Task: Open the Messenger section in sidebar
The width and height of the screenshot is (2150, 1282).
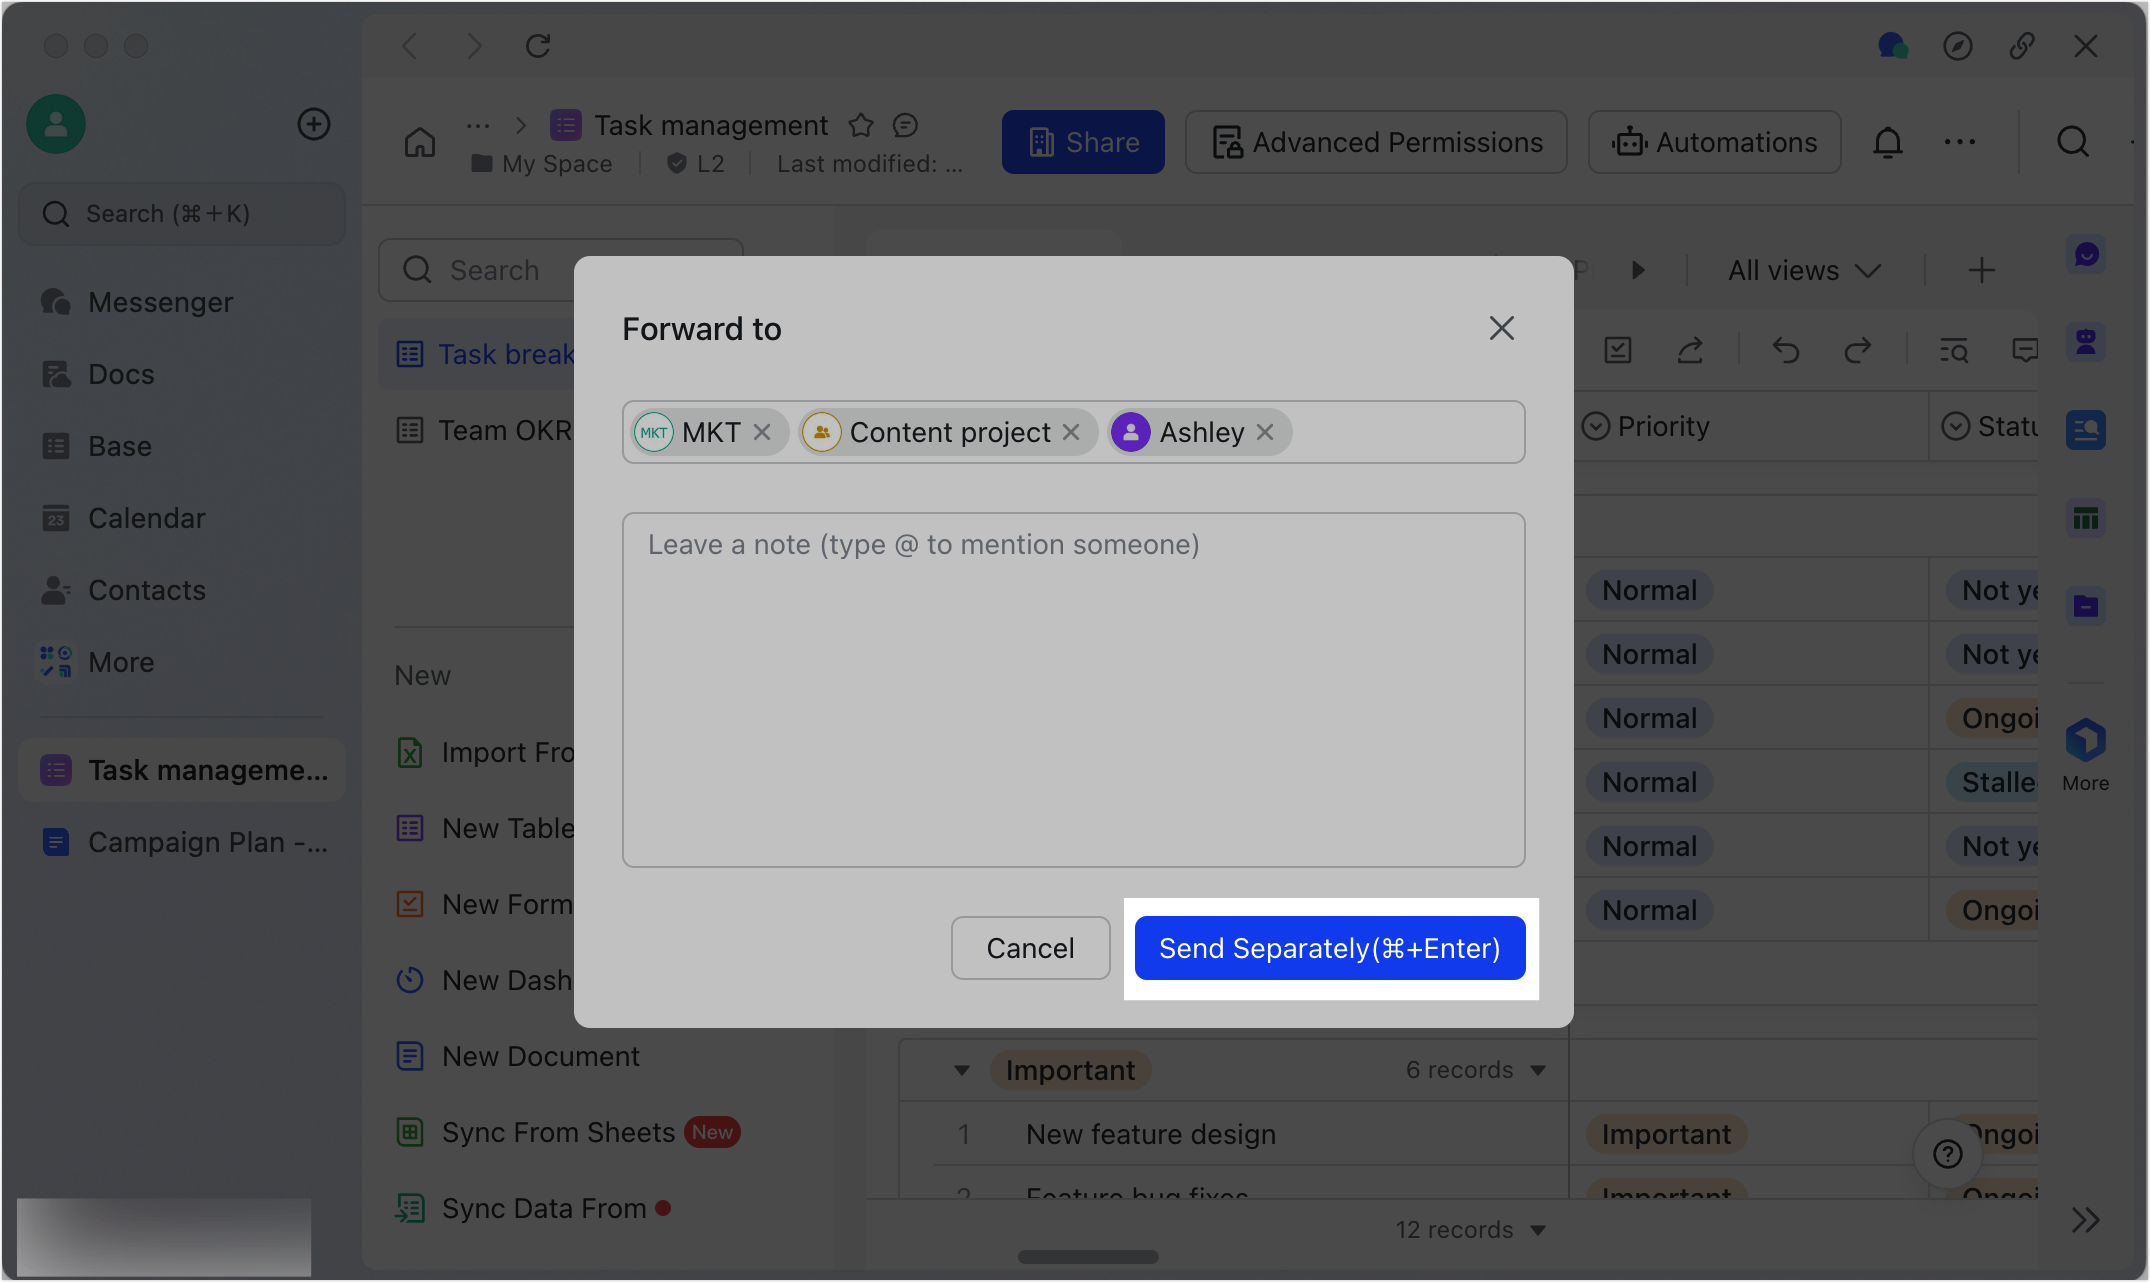Action: pos(160,301)
